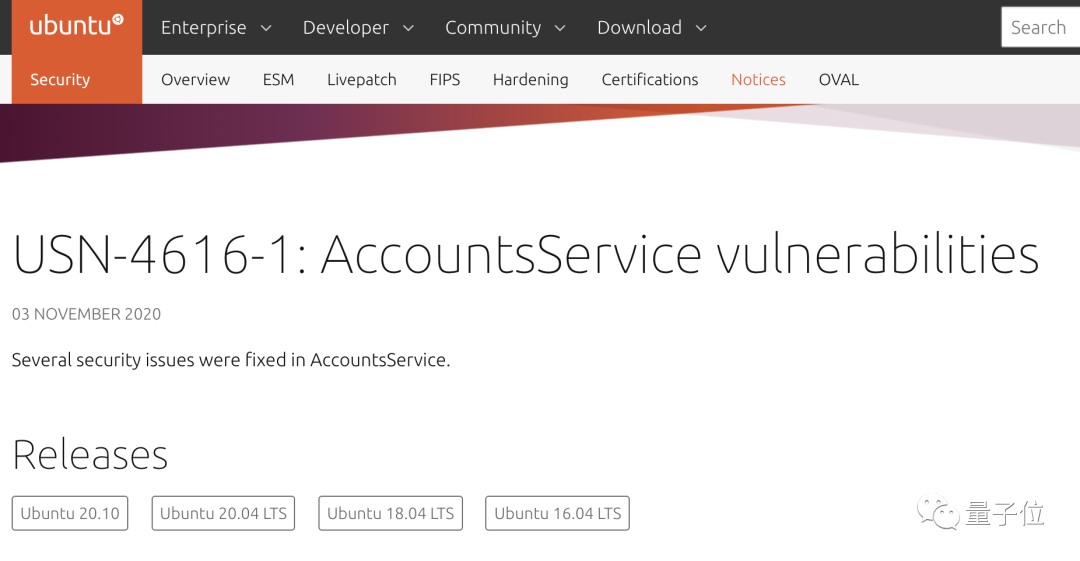
Task: Click the 'Several security issues were fixed' sentence
Action: [x=231, y=360]
